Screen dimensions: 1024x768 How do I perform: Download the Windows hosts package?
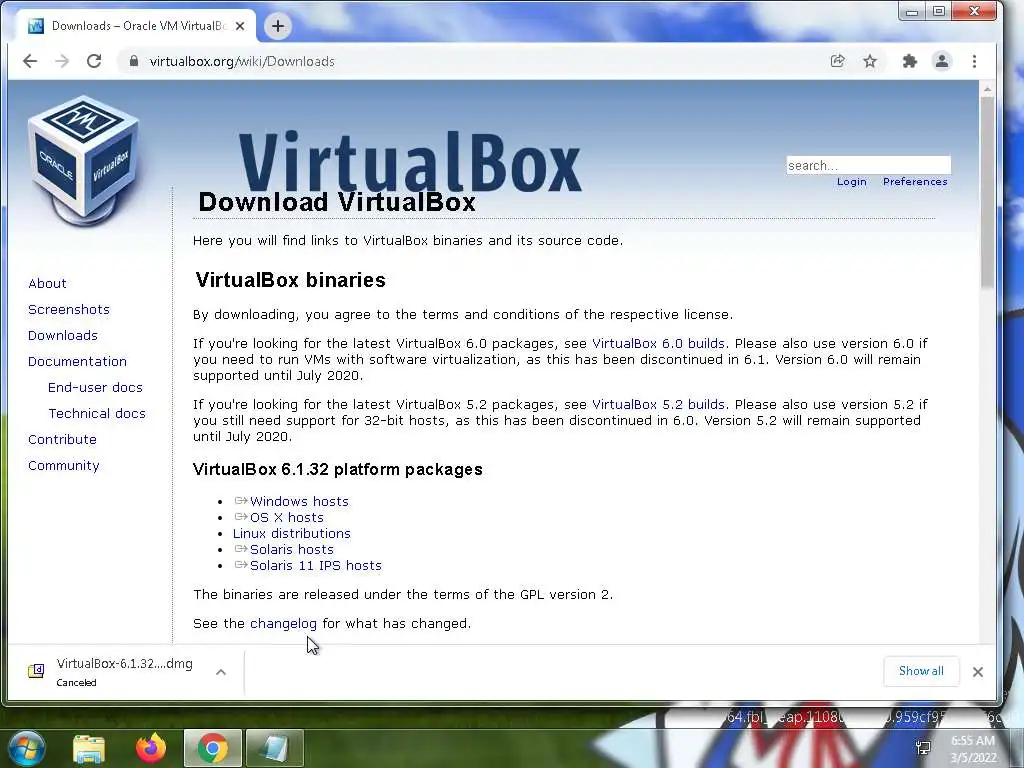(298, 502)
